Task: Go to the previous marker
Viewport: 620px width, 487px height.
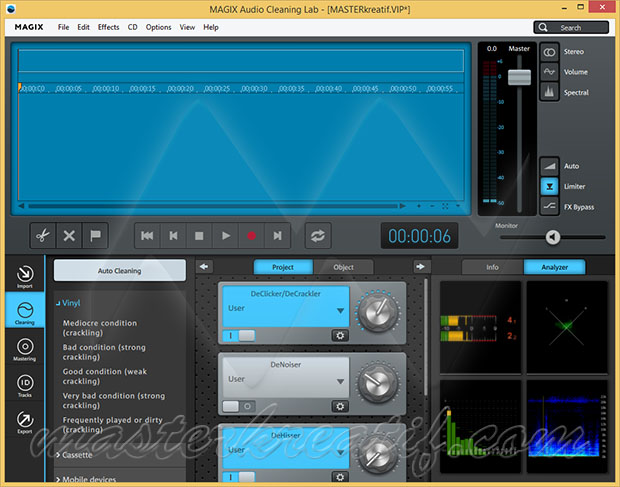Action: pos(173,236)
